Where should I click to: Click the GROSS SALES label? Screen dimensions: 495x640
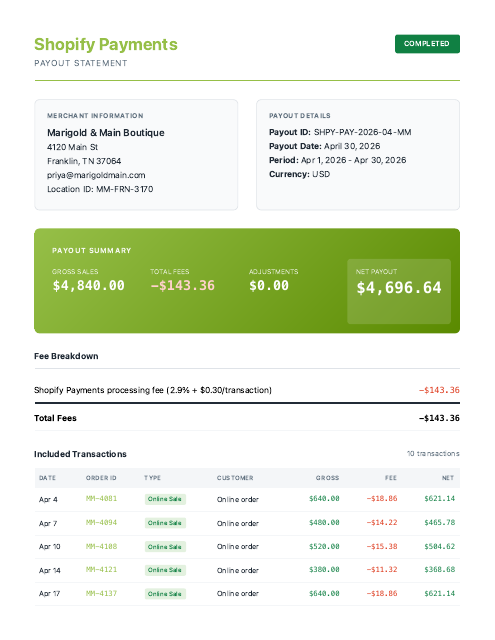75,271
